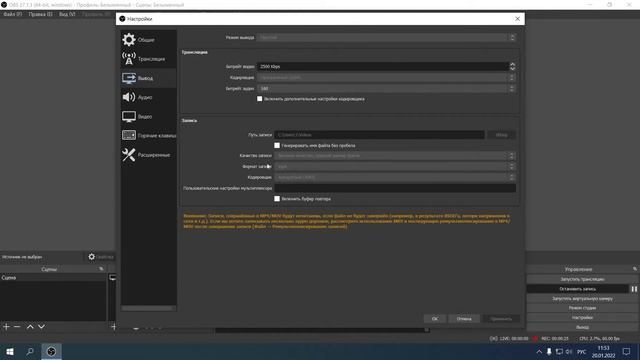Add a new scene with the plus icon
Screen dimensions: 640x360
[6, 327]
